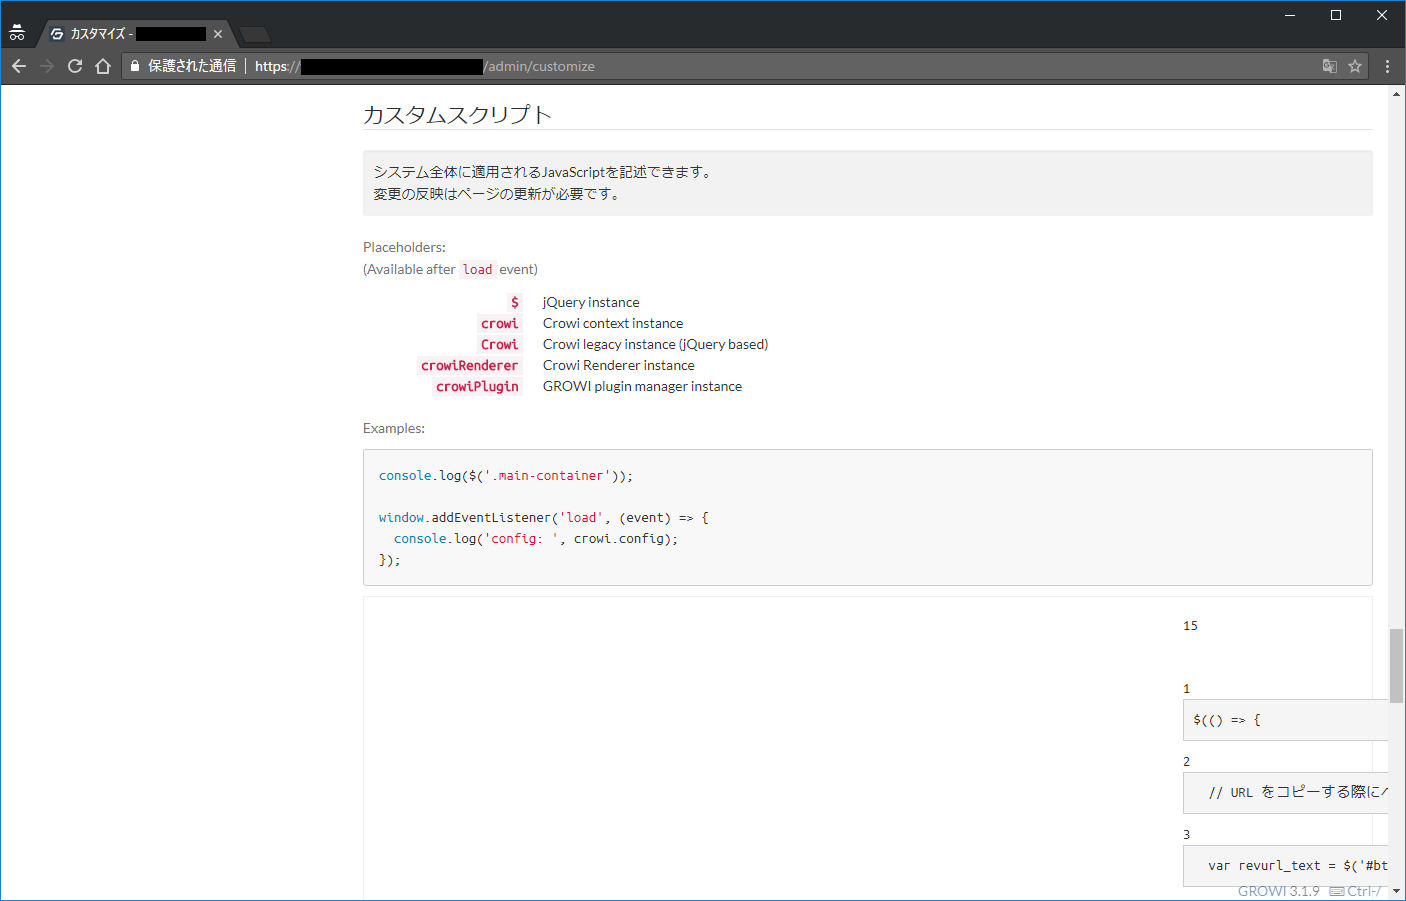Viewport: 1406px width, 901px height.
Task: View security info via the lock icon
Action: point(134,65)
